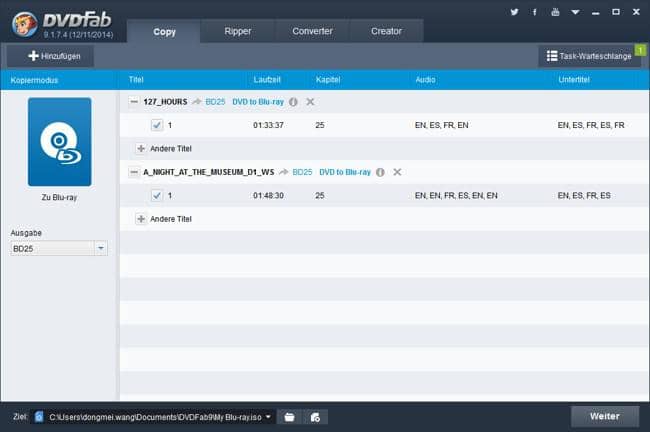Click runtime 01:33:37
The image size is (650, 432).
click(x=268, y=125)
